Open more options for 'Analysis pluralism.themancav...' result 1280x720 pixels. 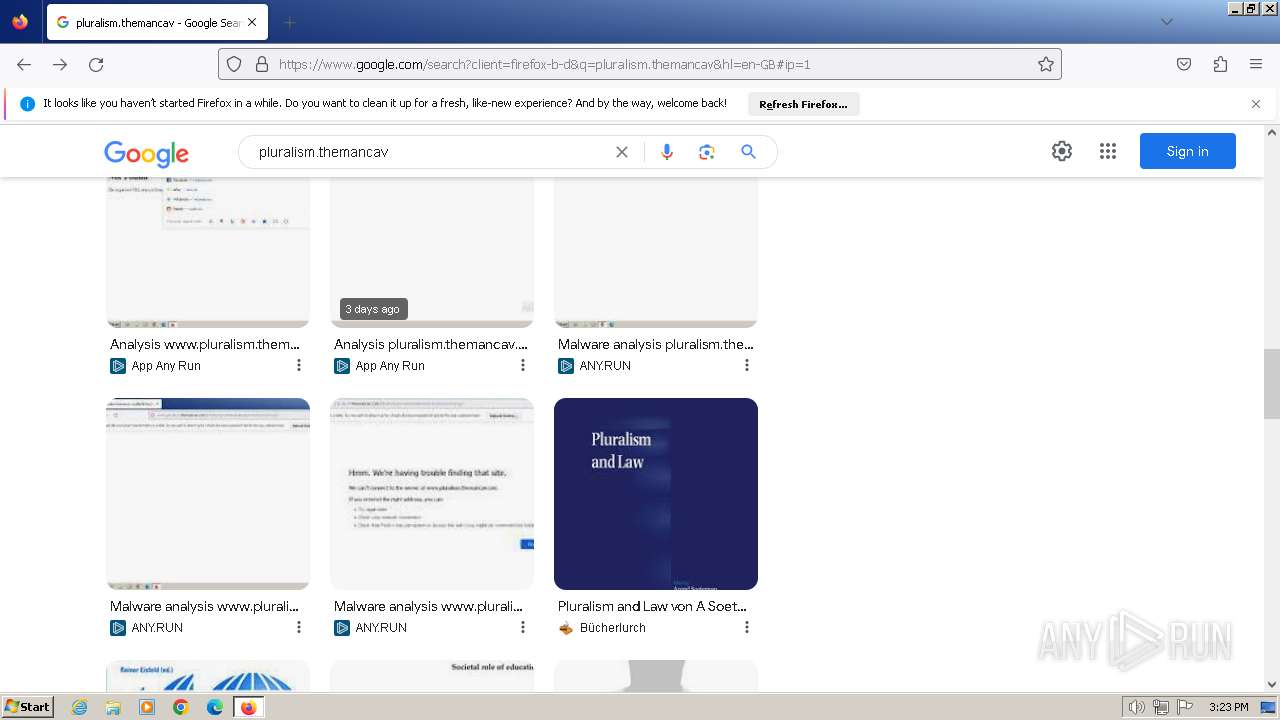(x=523, y=366)
